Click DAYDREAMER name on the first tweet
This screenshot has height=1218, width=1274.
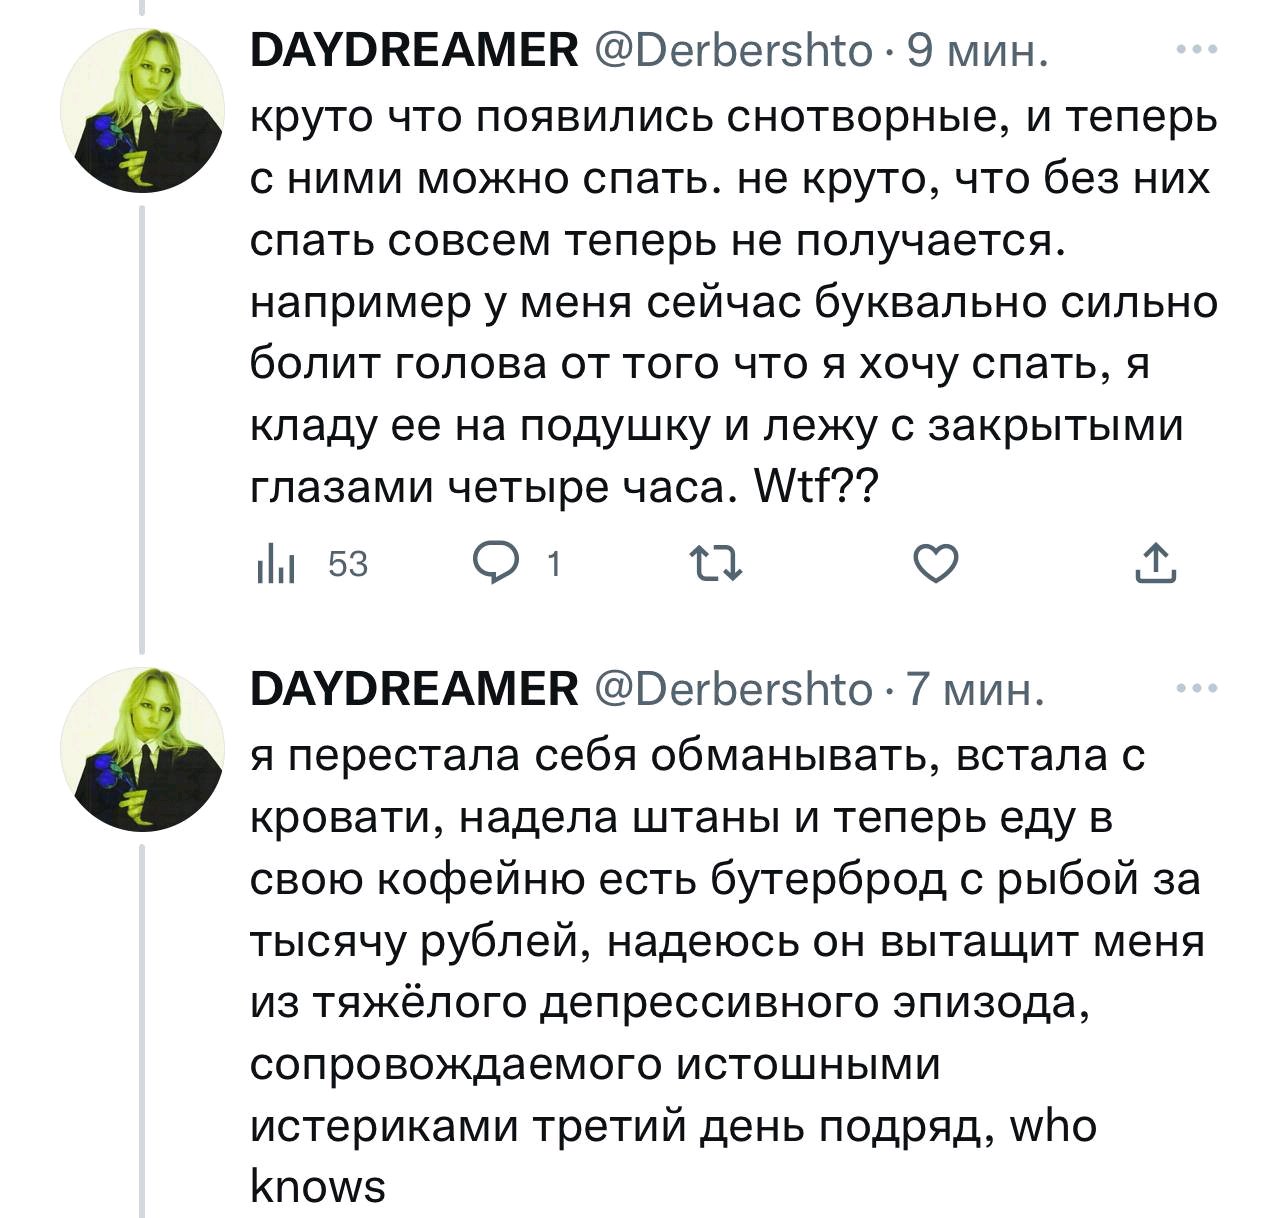(x=413, y=50)
